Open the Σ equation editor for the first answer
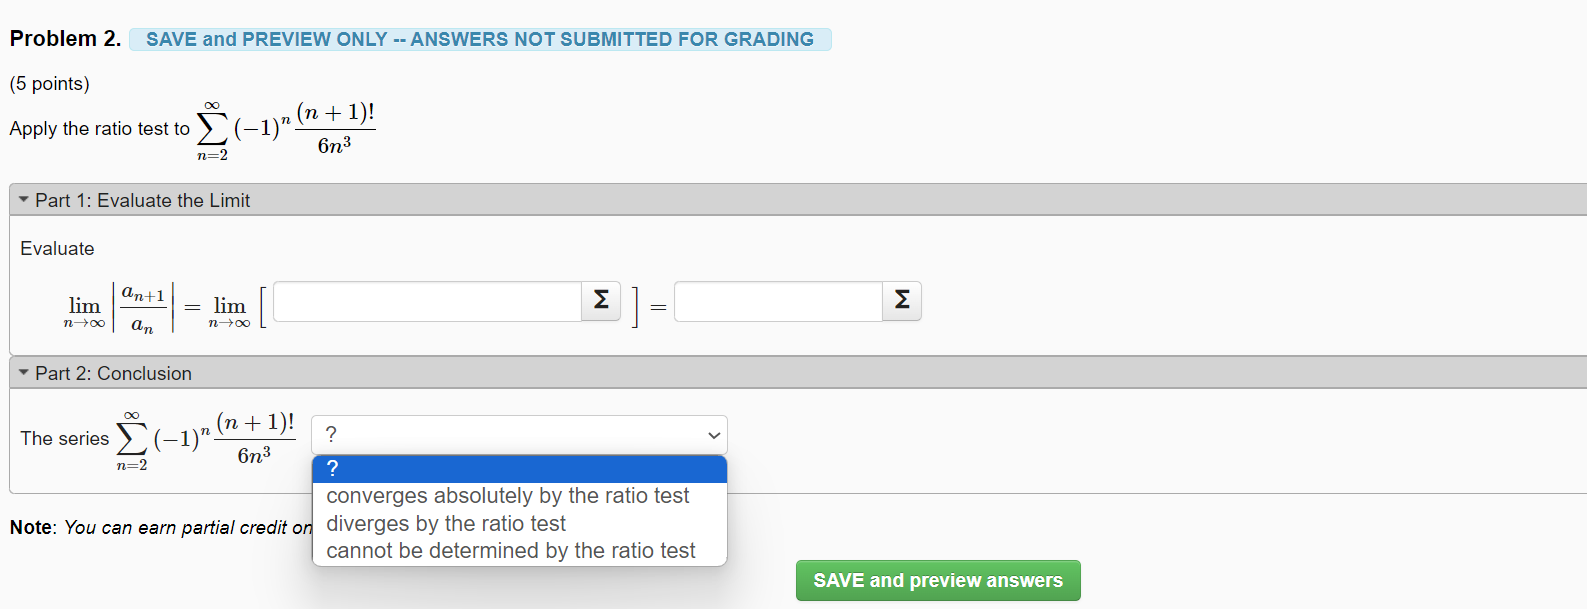 (599, 300)
